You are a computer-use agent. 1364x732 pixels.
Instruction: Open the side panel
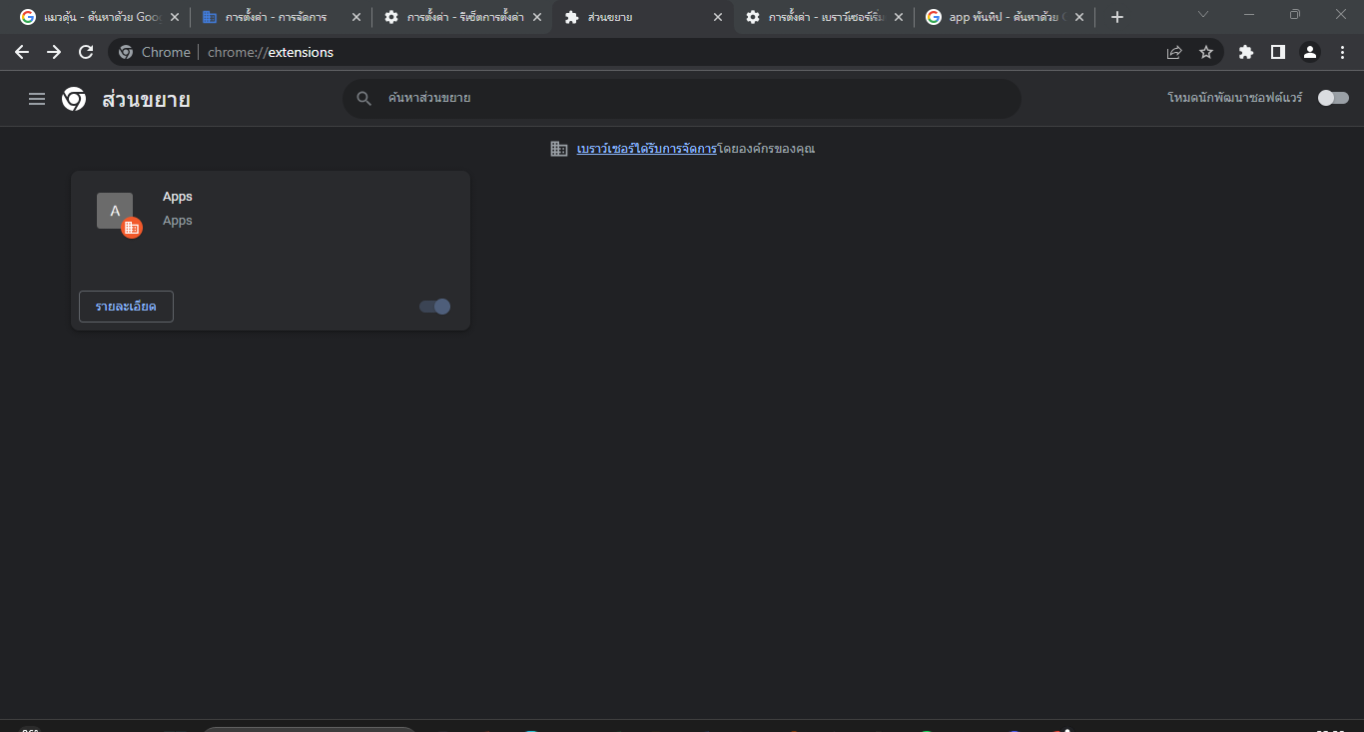(x=1278, y=52)
